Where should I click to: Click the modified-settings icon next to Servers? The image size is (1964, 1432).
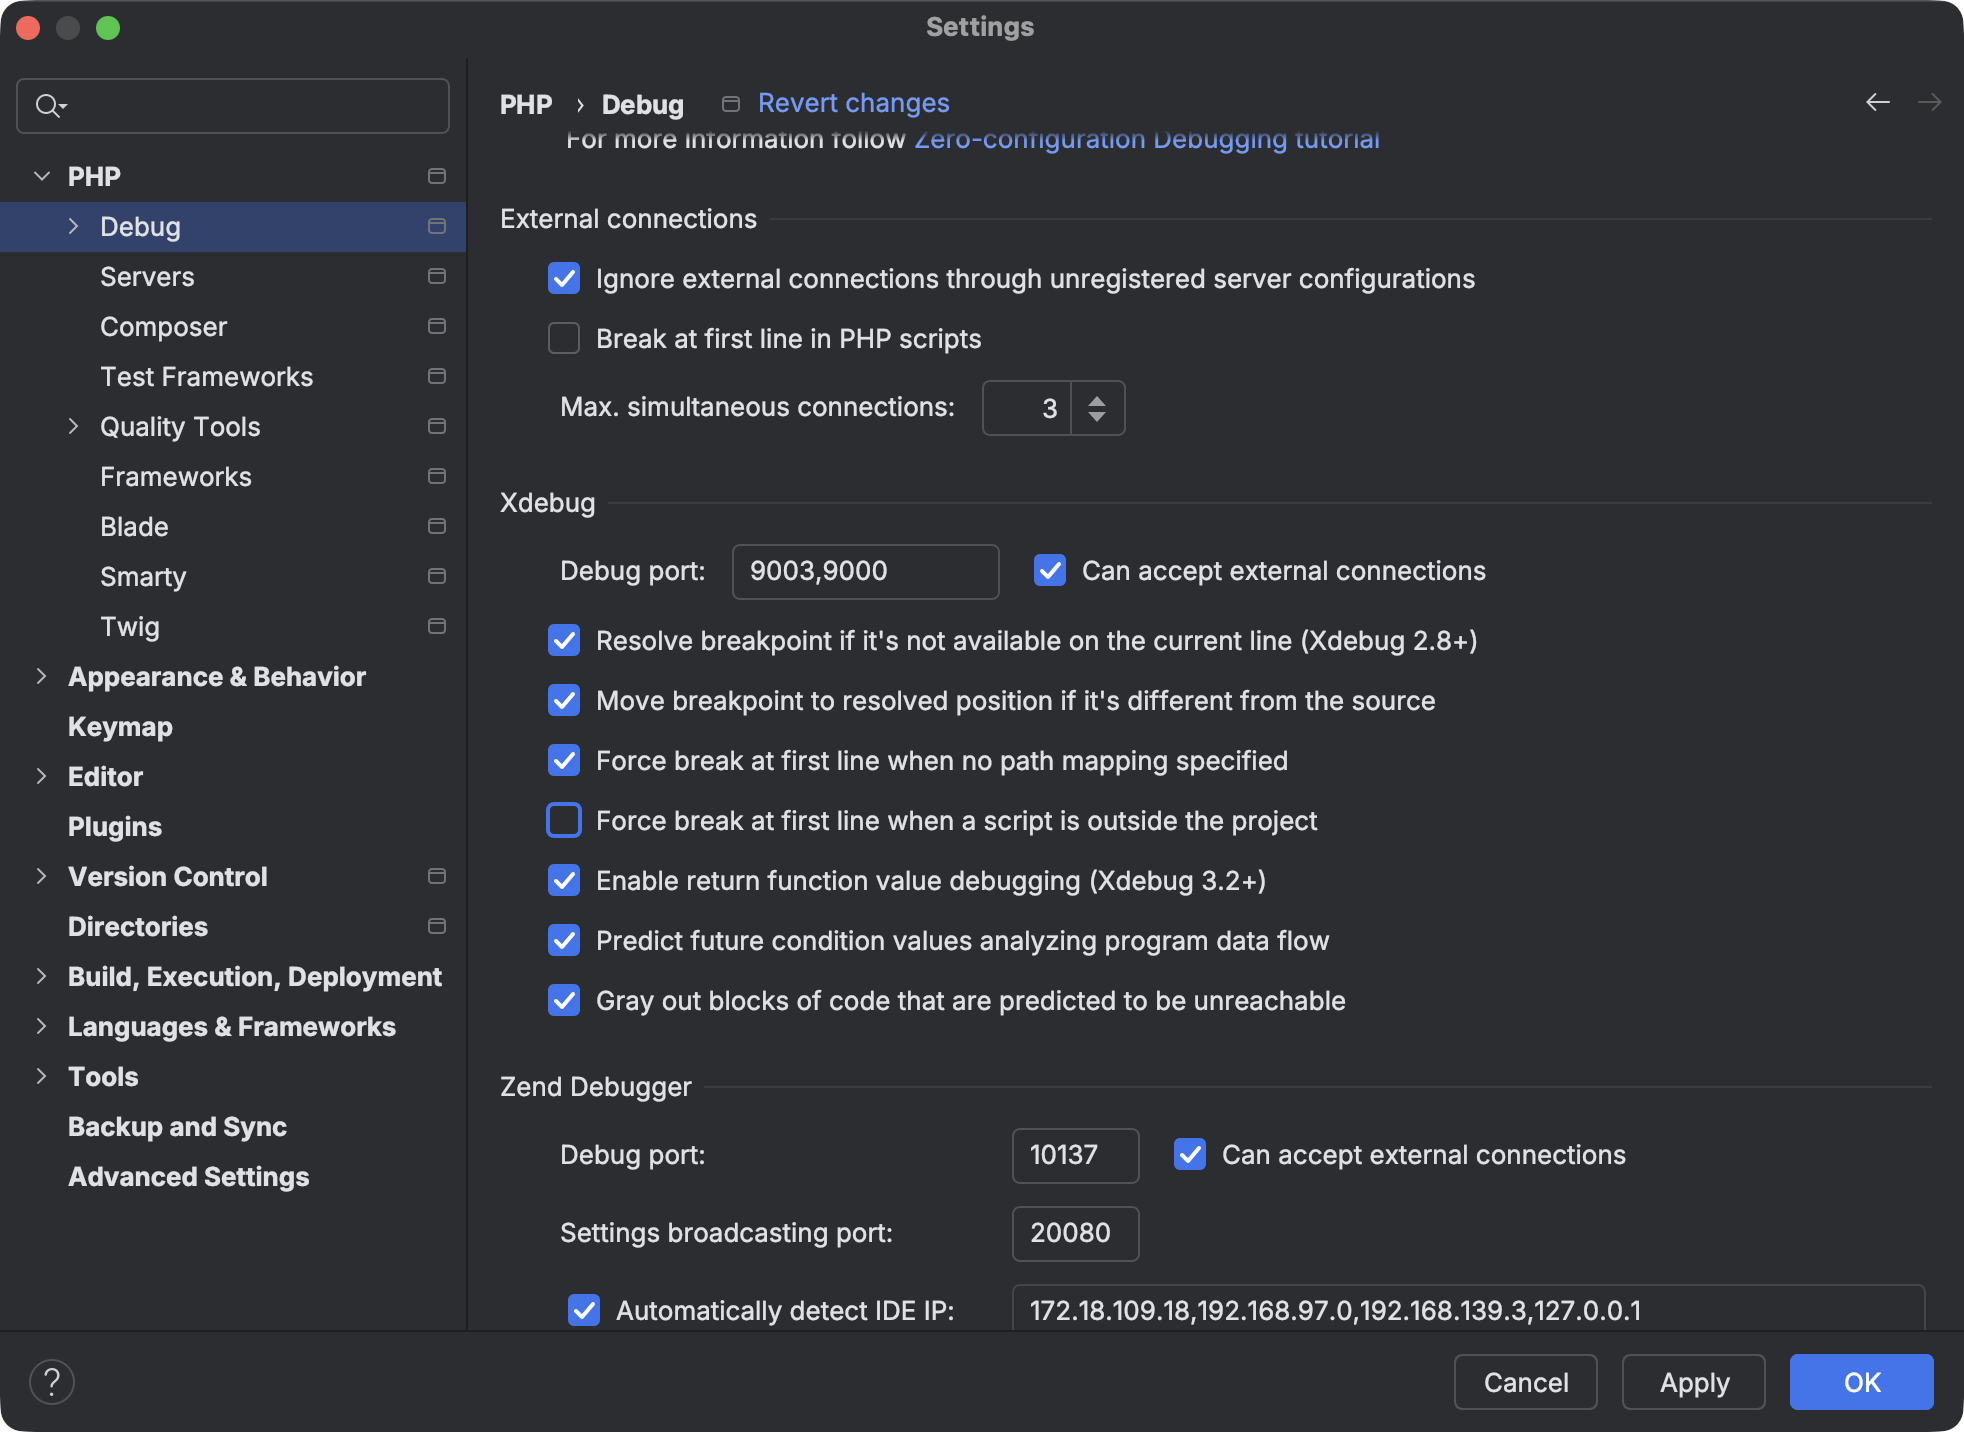pos(437,276)
